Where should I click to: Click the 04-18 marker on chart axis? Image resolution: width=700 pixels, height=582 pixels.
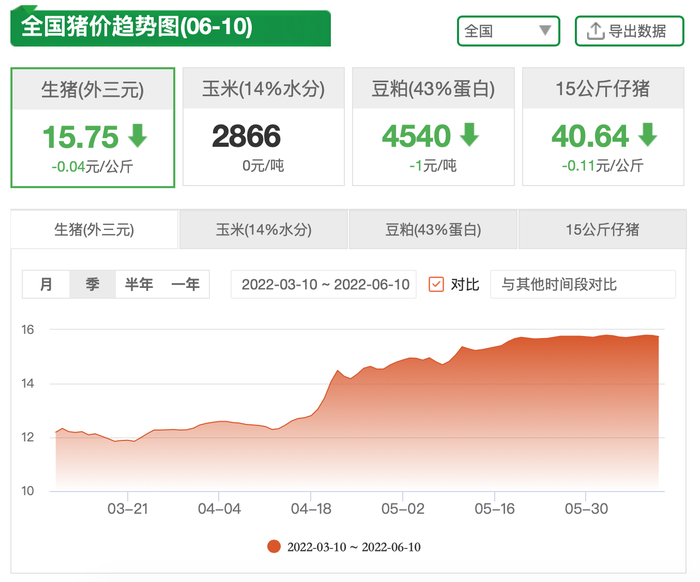tap(311, 508)
